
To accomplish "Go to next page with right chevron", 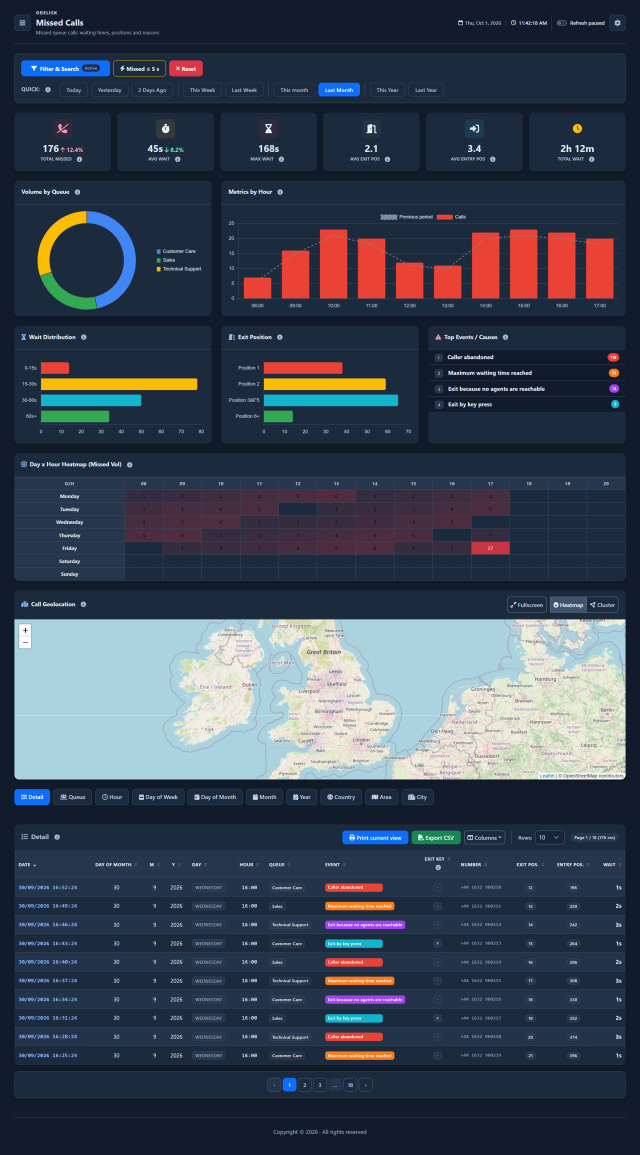I will [366, 1084].
